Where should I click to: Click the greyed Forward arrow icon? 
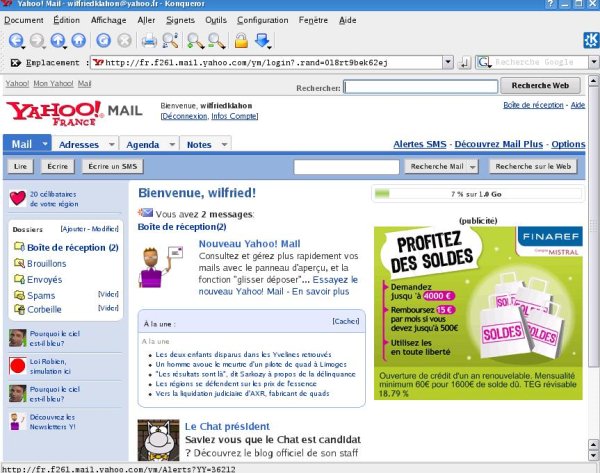point(37,40)
